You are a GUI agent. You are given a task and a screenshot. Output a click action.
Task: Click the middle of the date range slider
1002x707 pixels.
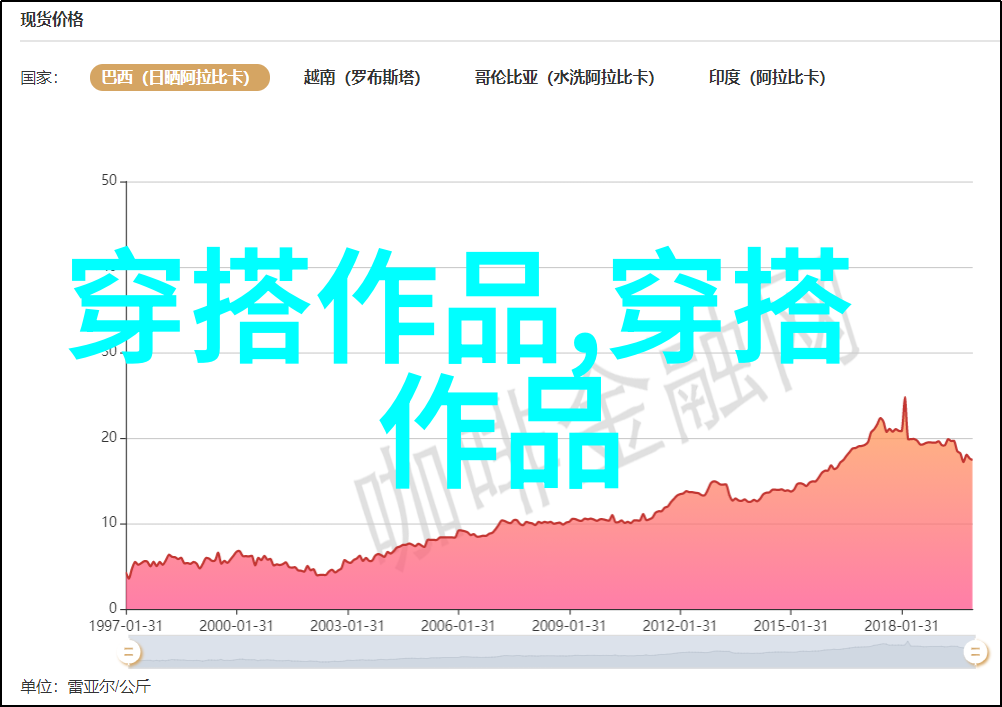tap(550, 653)
